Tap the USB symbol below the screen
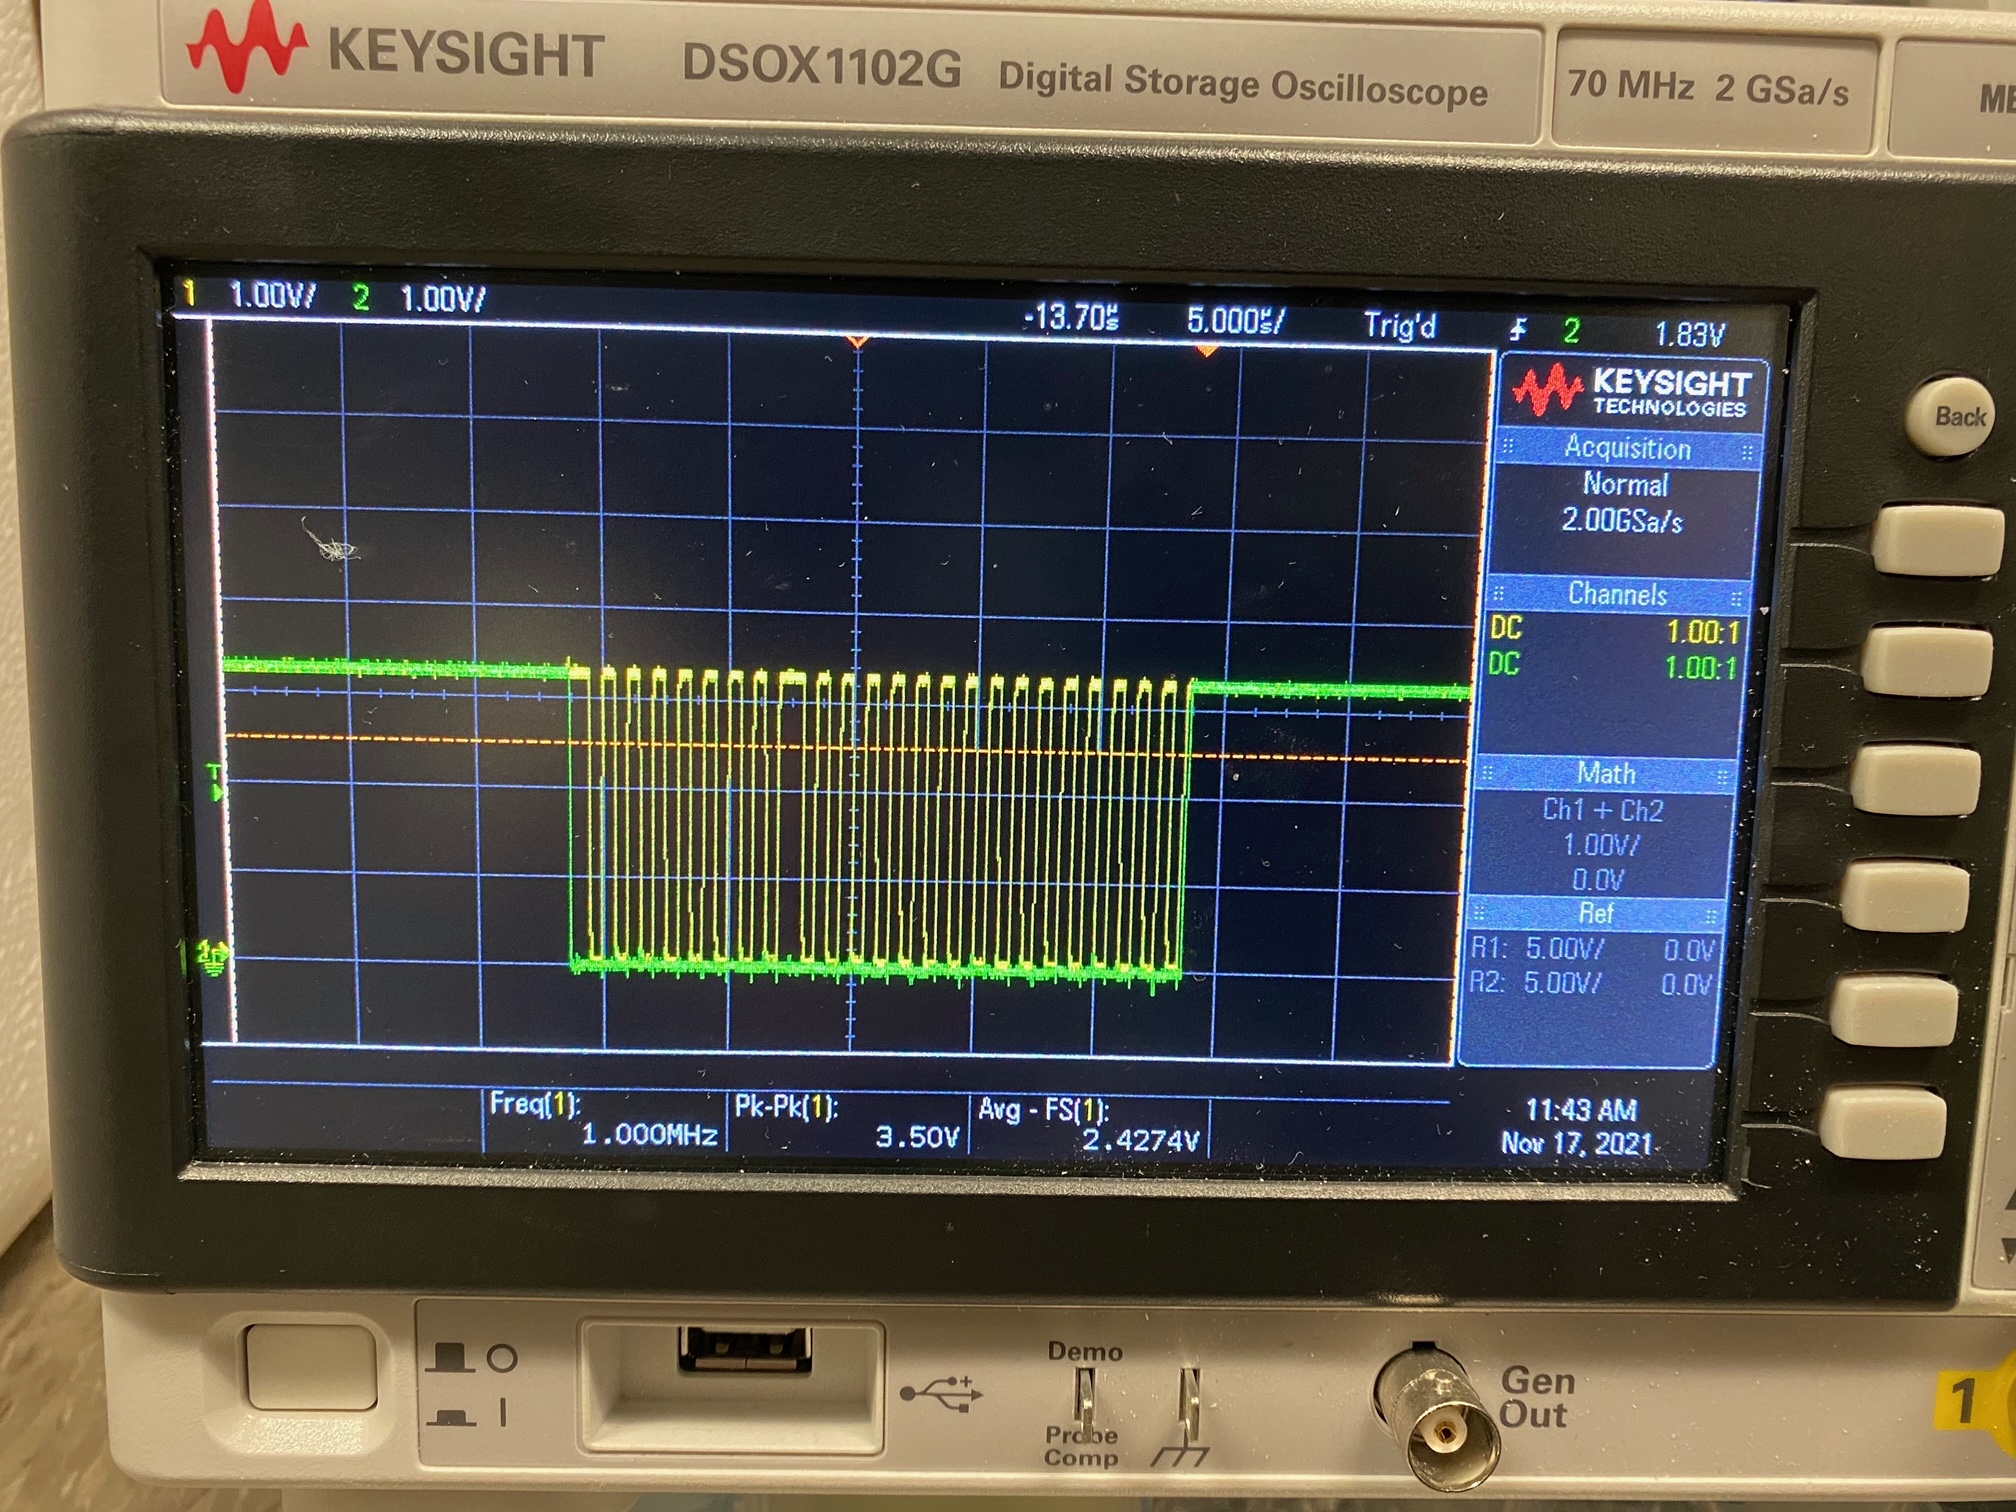Image resolution: width=2016 pixels, height=1512 pixels. (x=941, y=1392)
